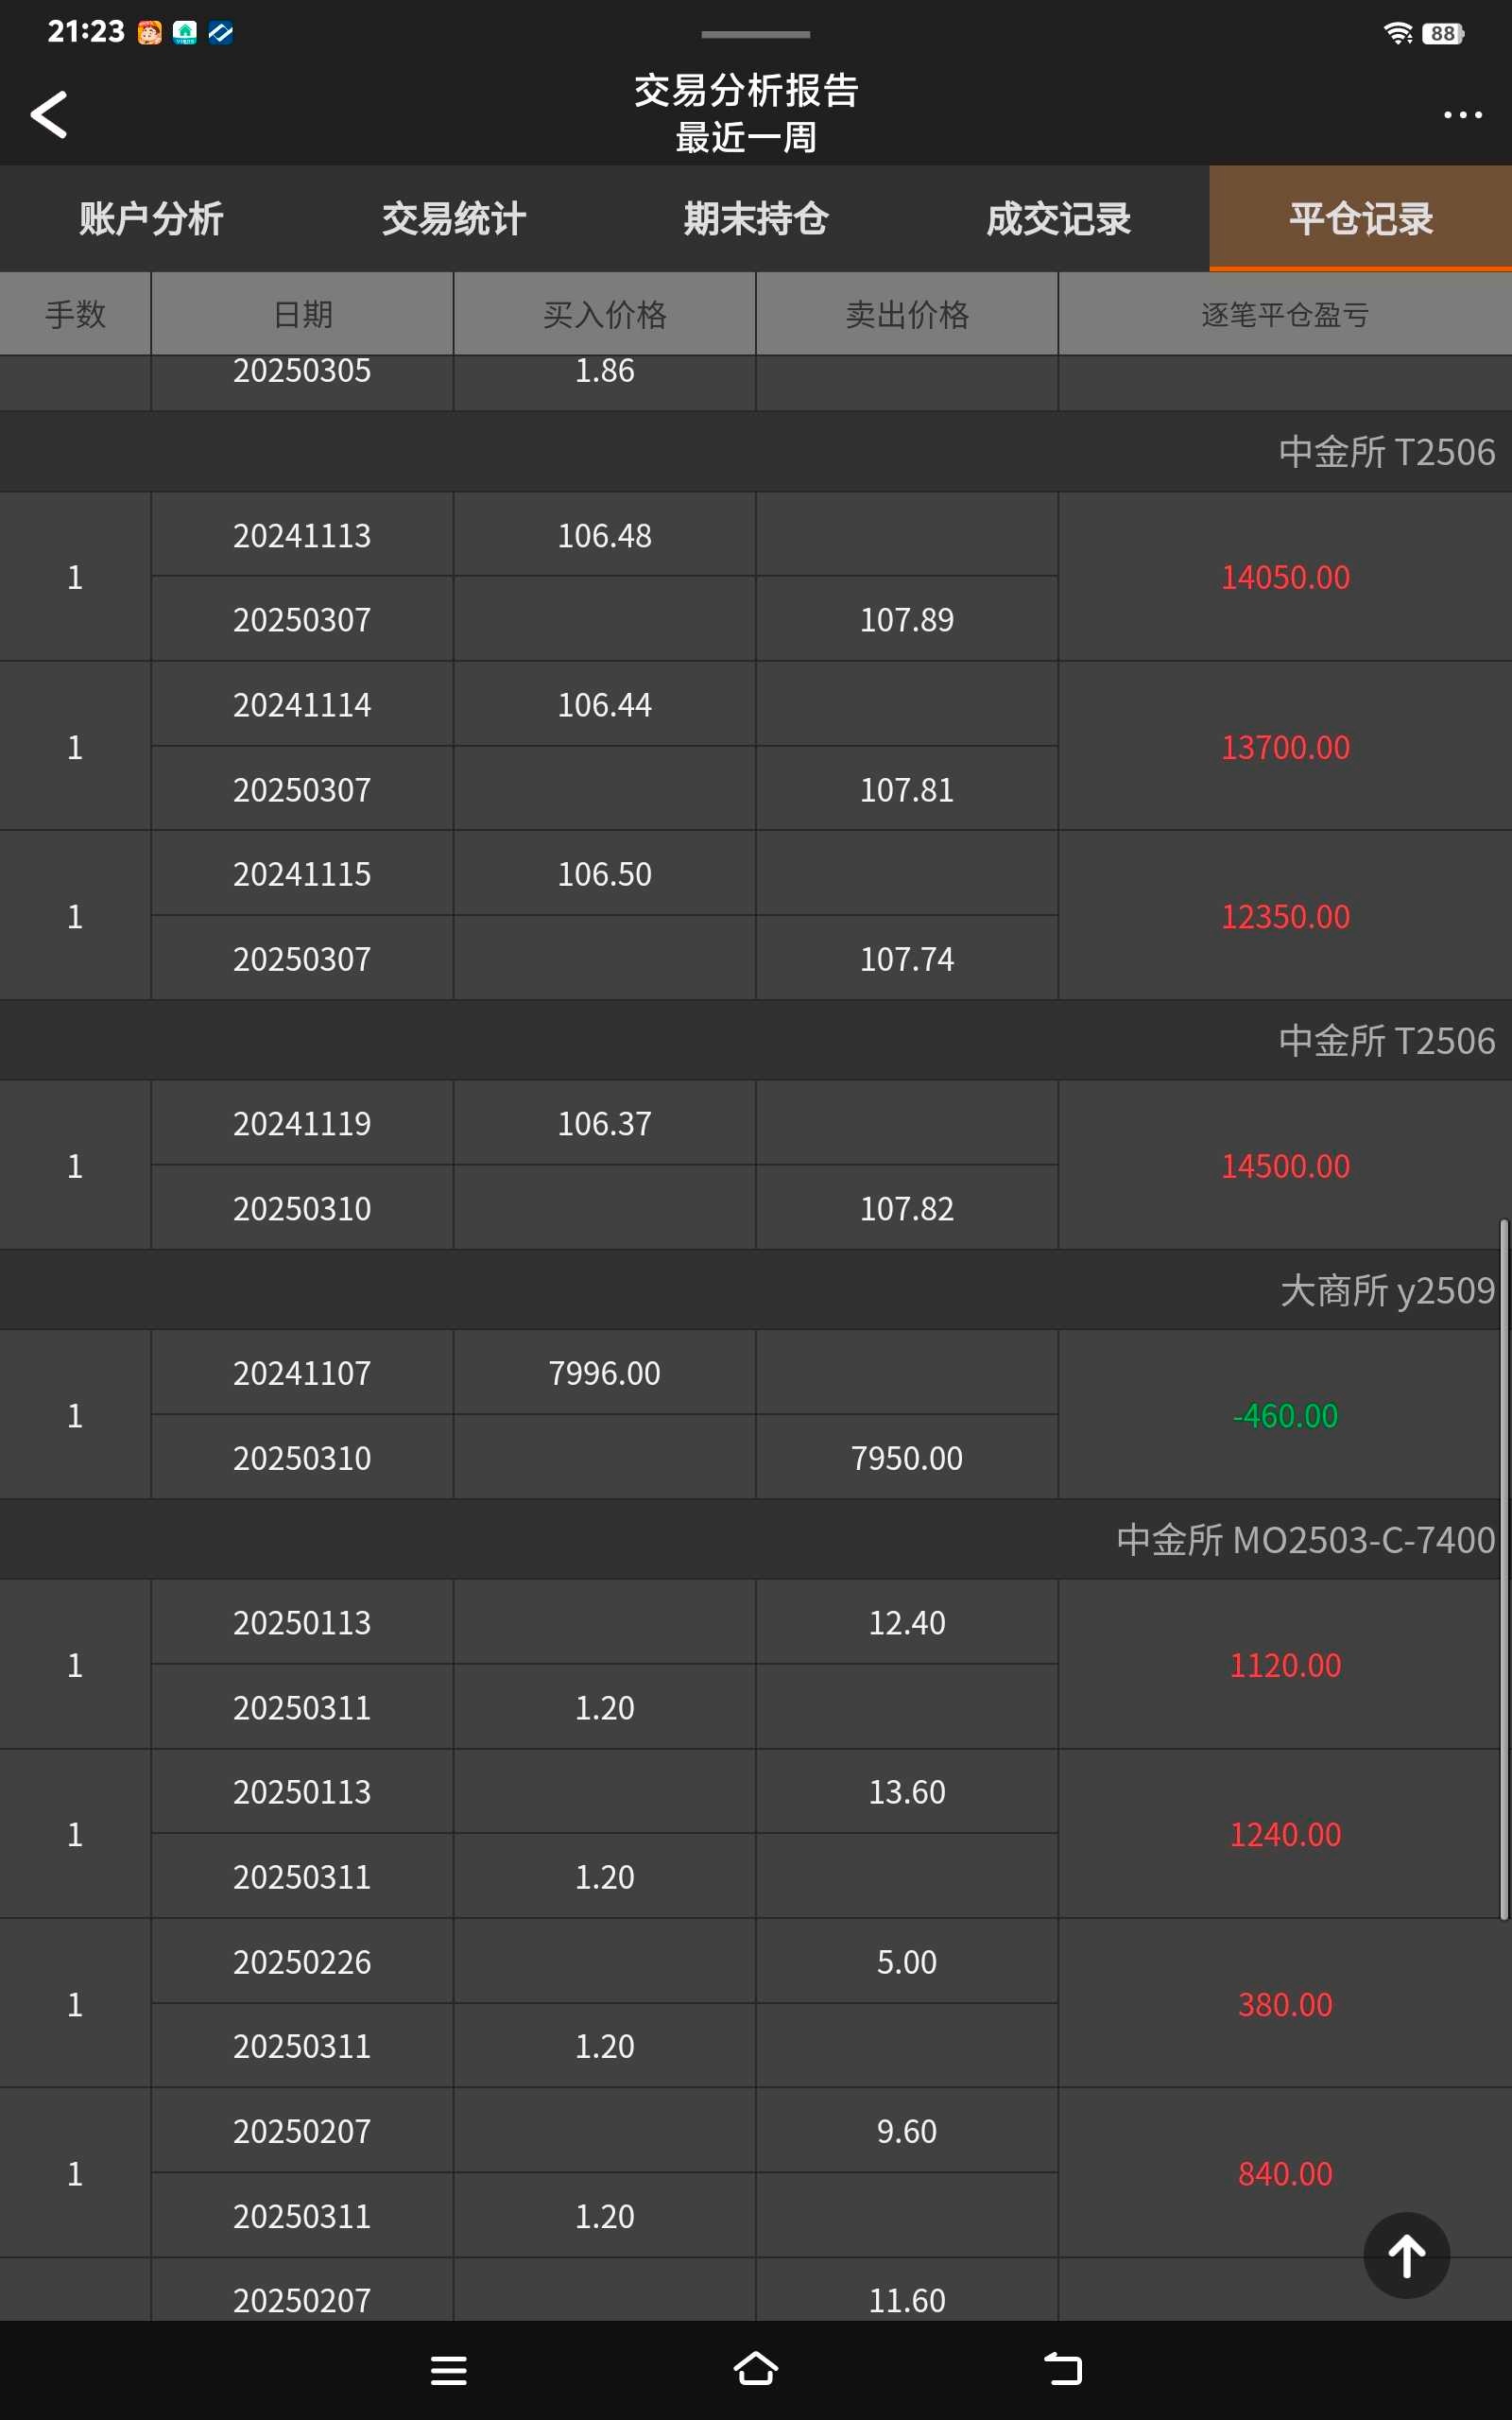Select the 14050.00 profit entry
The height and width of the screenshot is (2420, 1512).
pyautogui.click(x=1285, y=577)
